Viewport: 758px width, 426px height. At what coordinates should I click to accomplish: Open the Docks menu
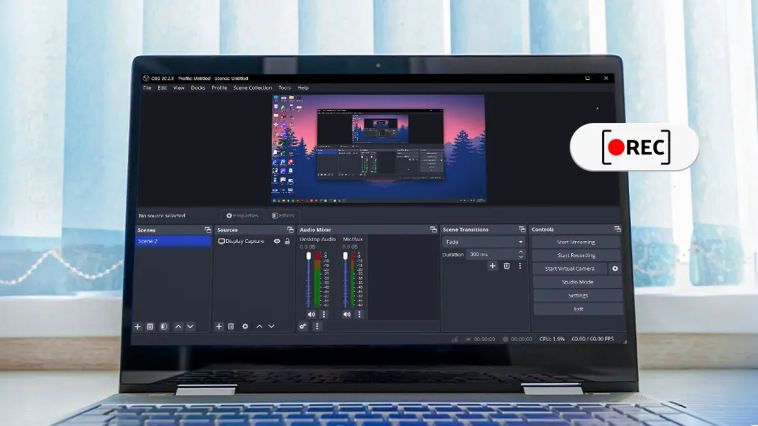198,88
